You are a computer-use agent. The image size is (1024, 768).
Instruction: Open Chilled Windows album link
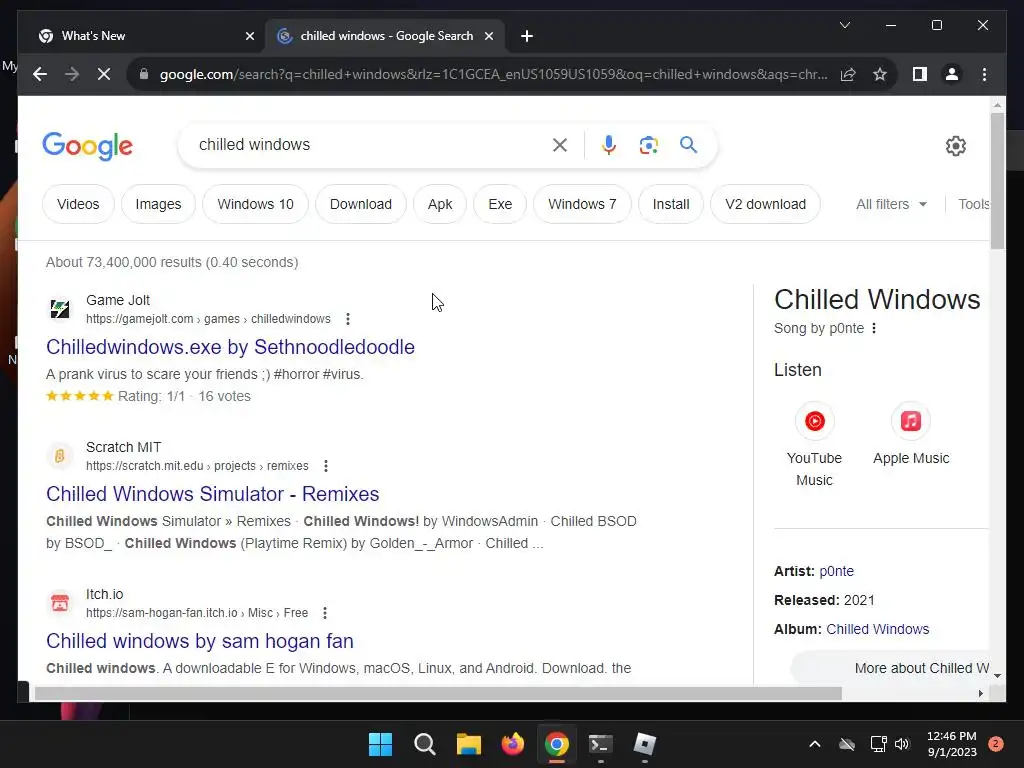[x=877, y=629]
